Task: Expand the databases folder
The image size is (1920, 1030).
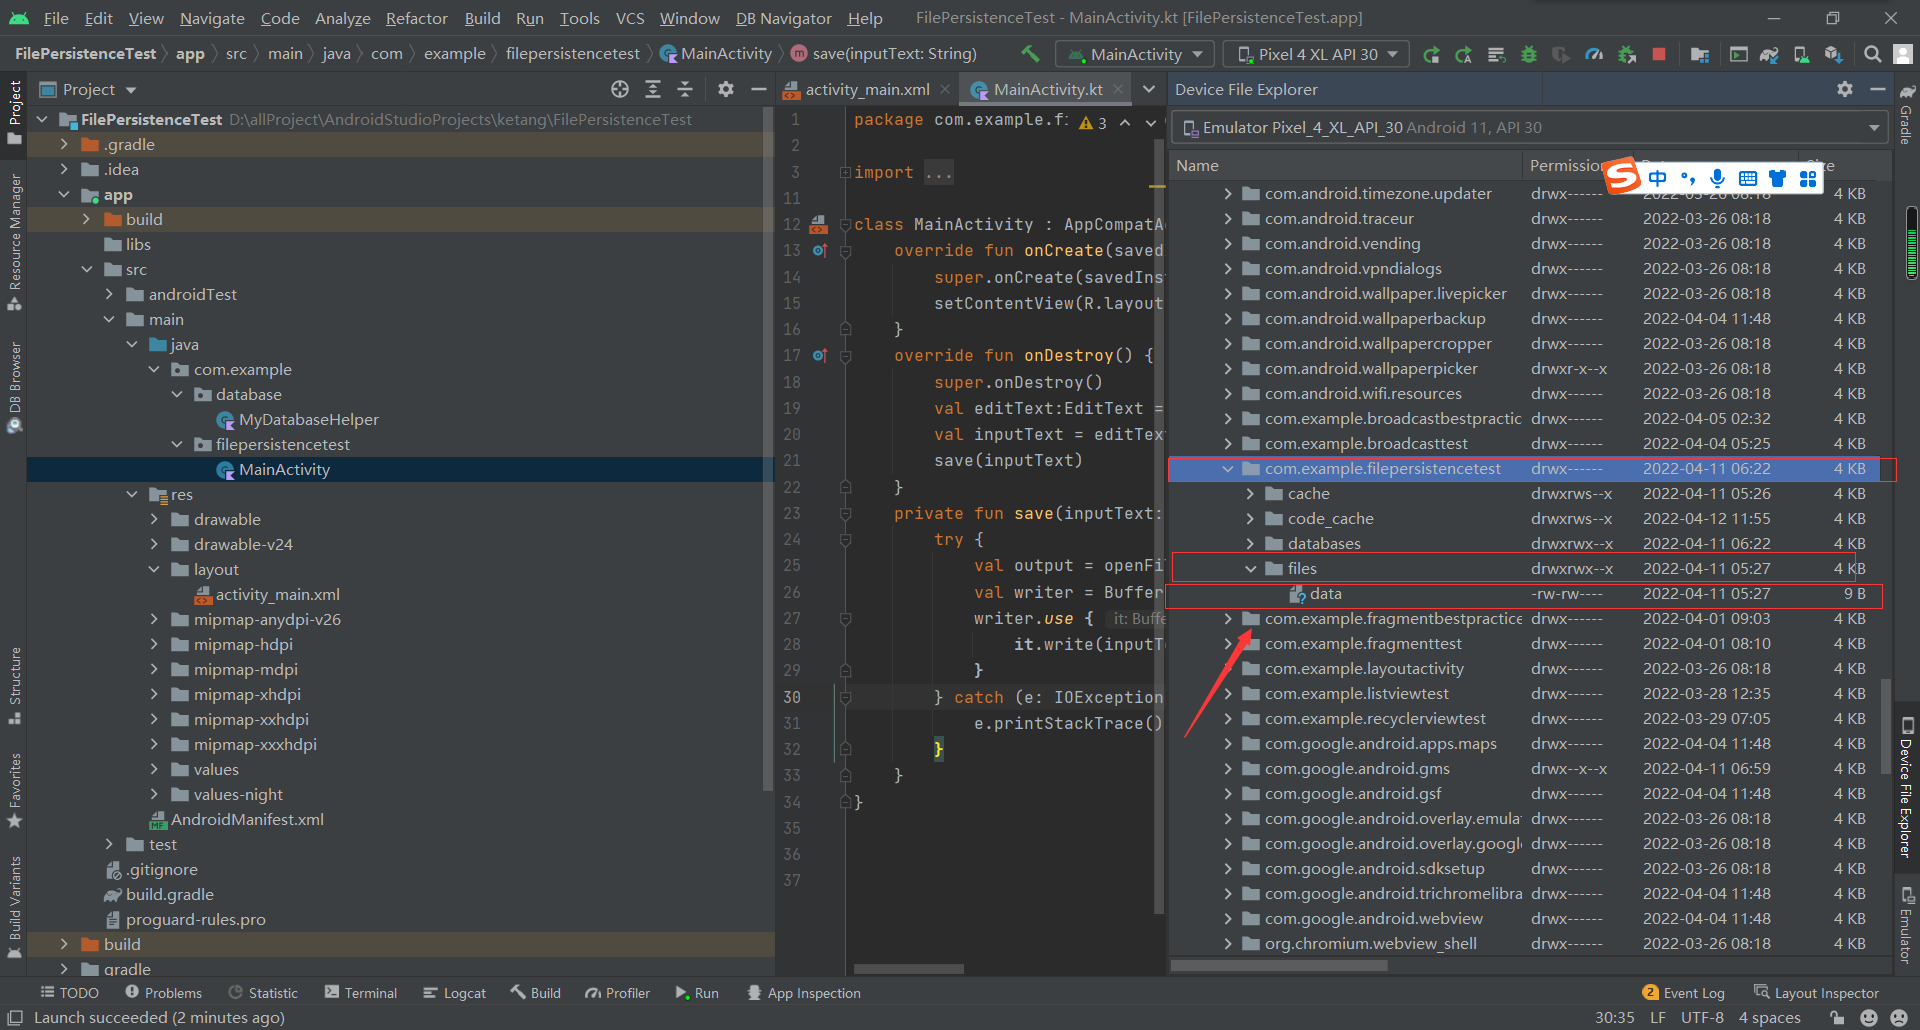Action: pyautogui.click(x=1251, y=543)
